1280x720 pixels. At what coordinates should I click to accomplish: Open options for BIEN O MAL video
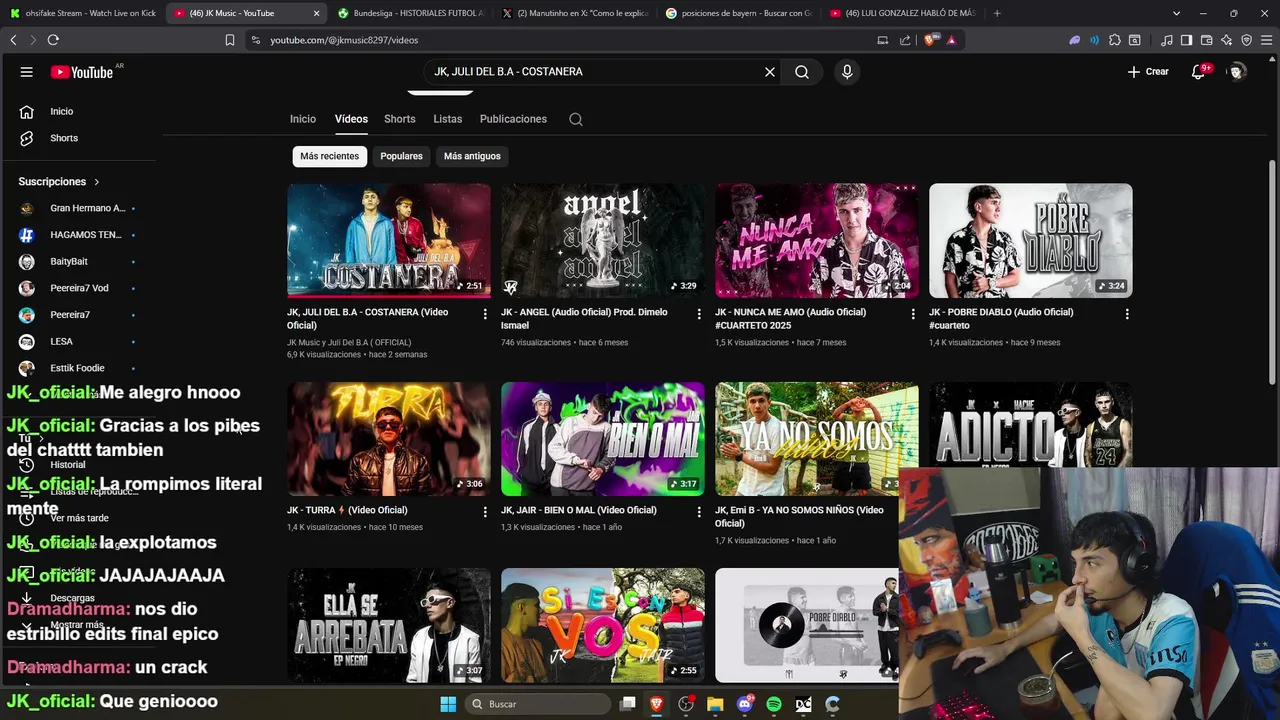pyautogui.click(x=699, y=512)
